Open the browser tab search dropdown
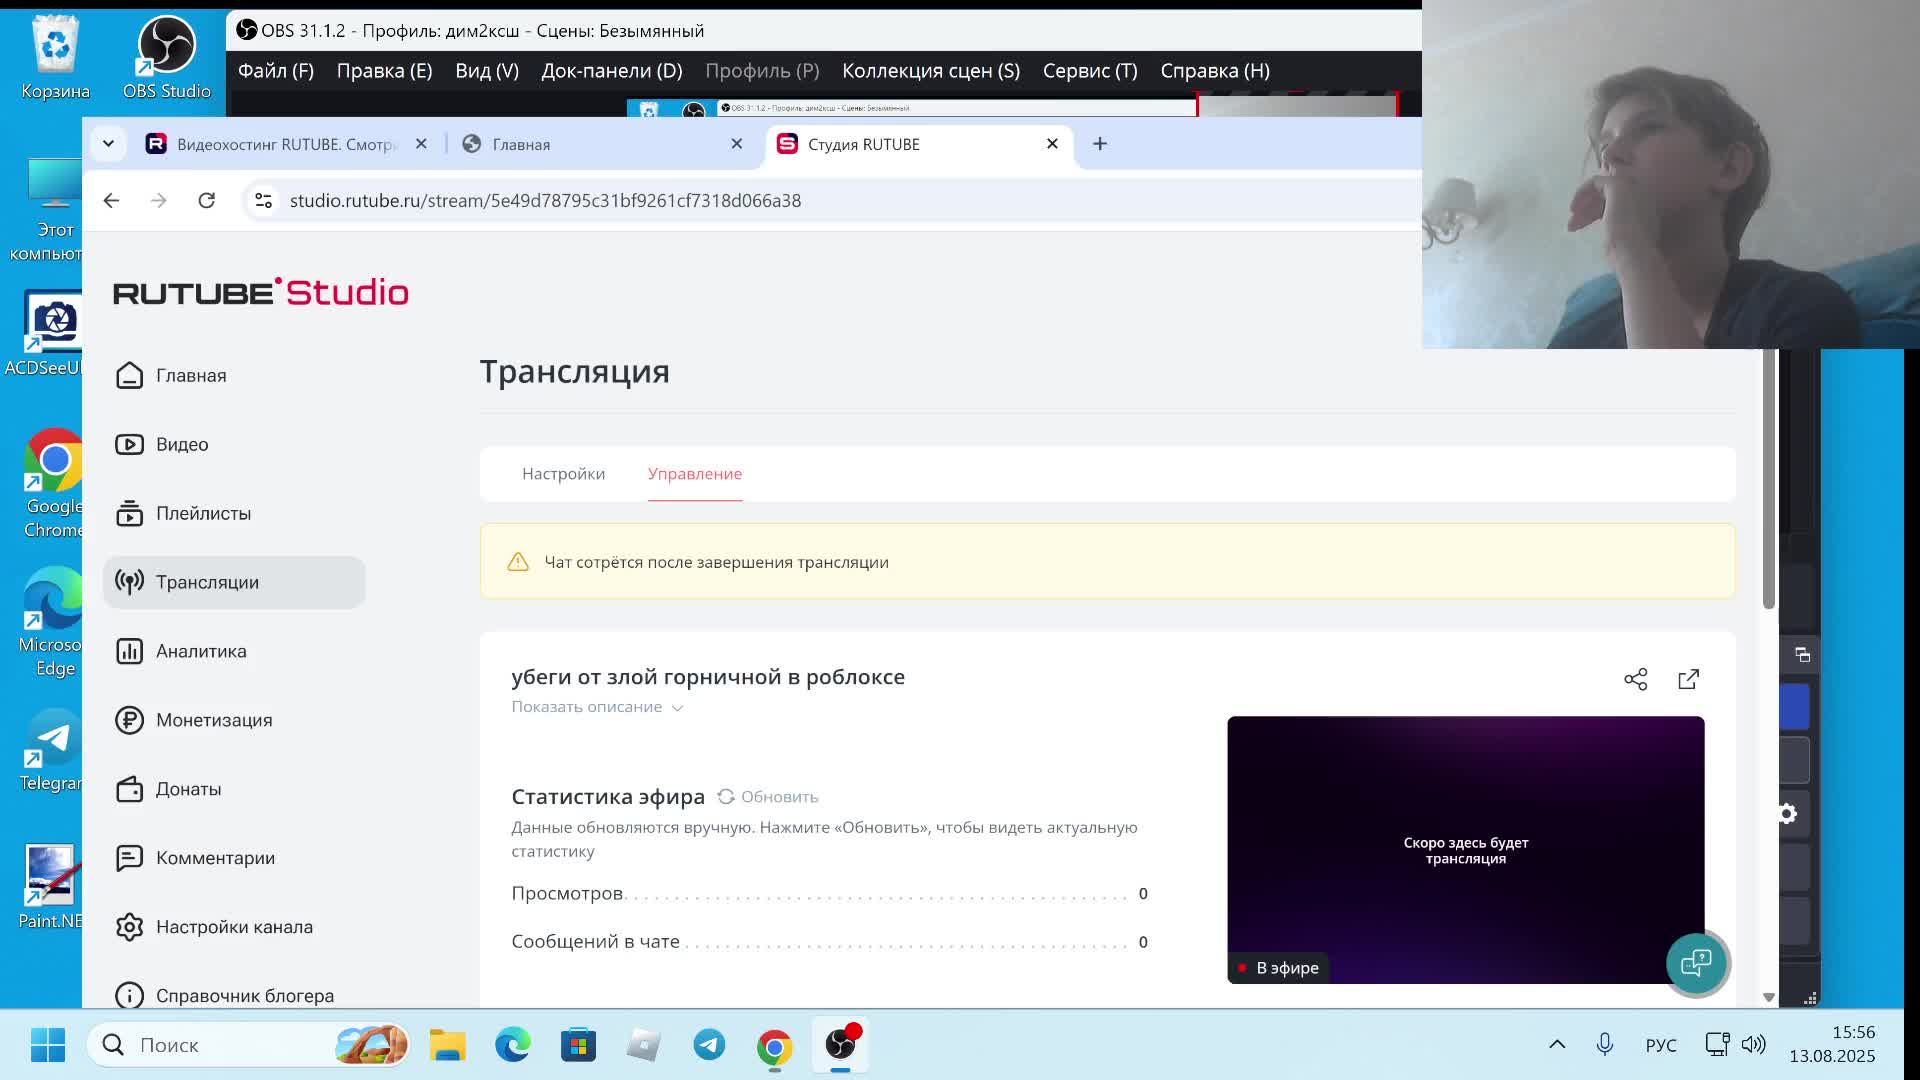This screenshot has width=1920, height=1080. coord(108,144)
